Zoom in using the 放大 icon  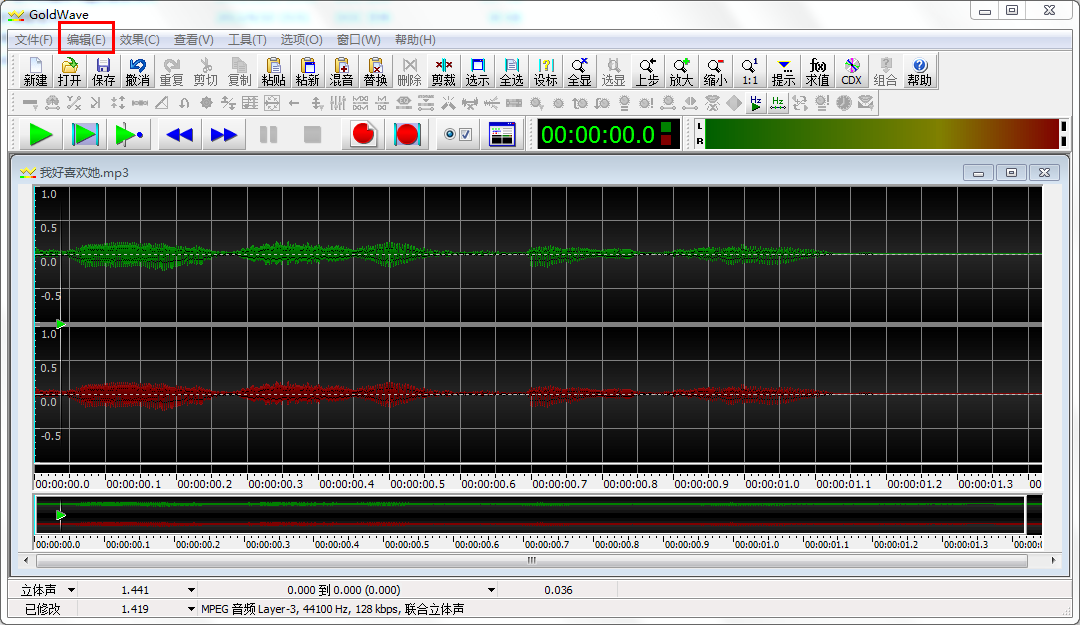(681, 71)
